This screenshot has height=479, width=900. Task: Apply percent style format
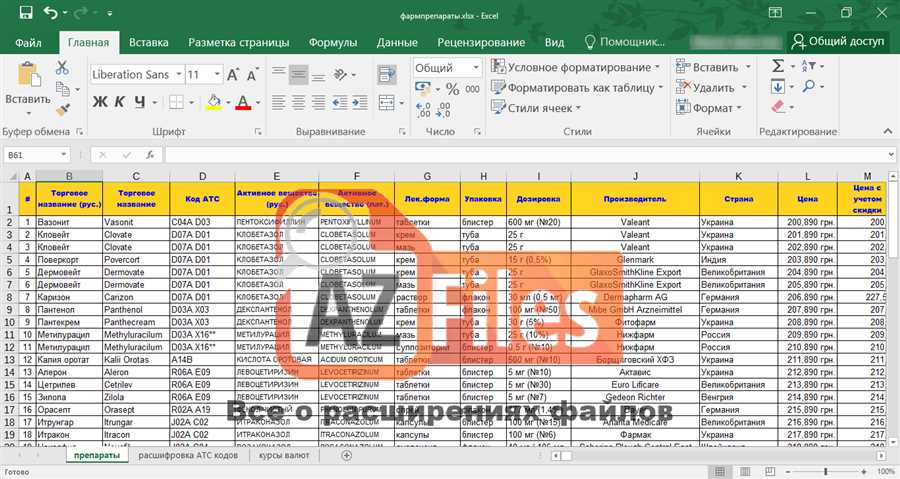click(x=452, y=89)
